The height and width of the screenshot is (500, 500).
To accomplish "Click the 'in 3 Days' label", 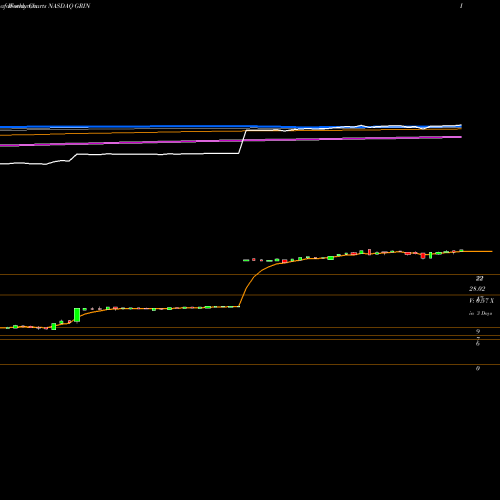I will click(x=481, y=313).
